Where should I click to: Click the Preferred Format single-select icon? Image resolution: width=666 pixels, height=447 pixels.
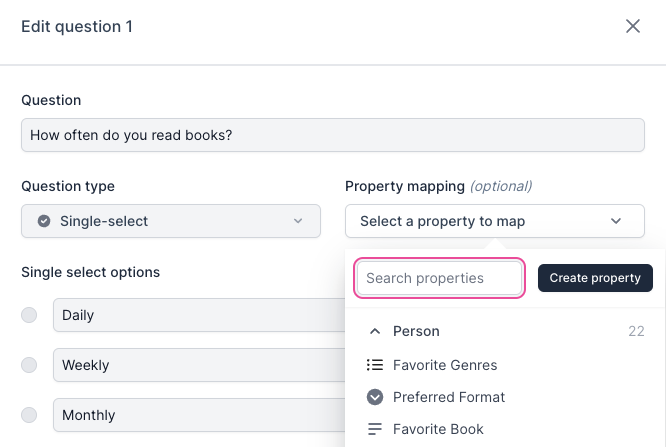pyautogui.click(x=375, y=397)
